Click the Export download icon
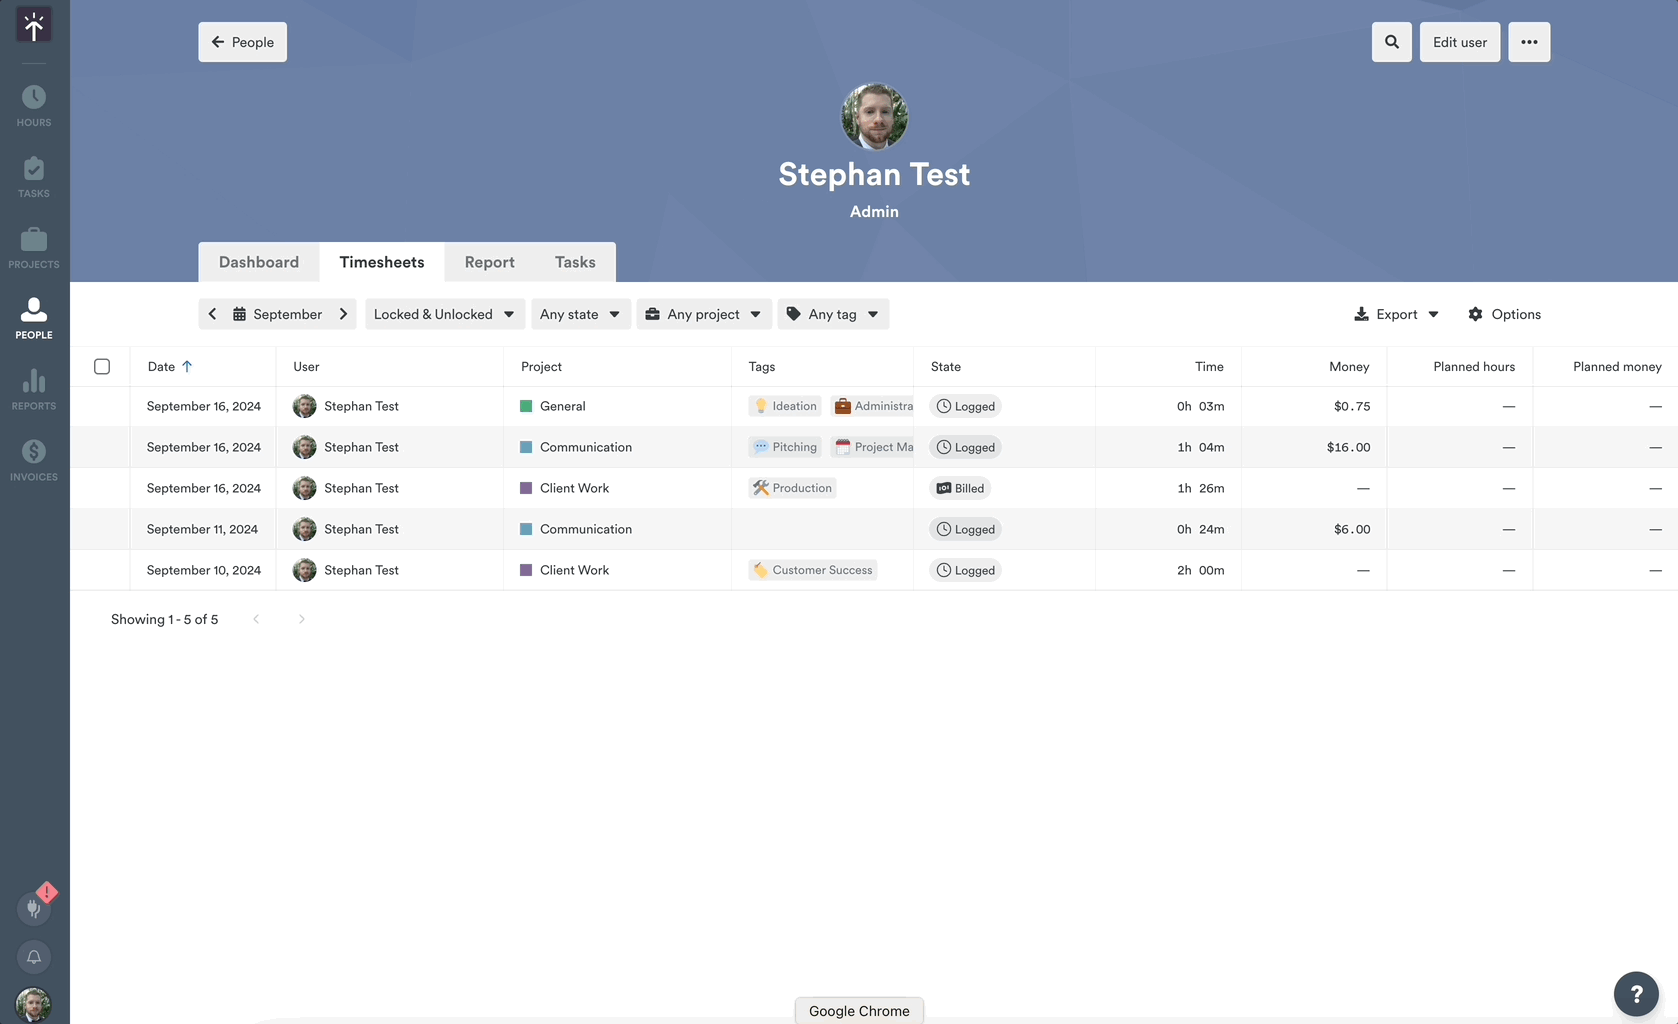The height and width of the screenshot is (1024, 1678). click(x=1360, y=314)
